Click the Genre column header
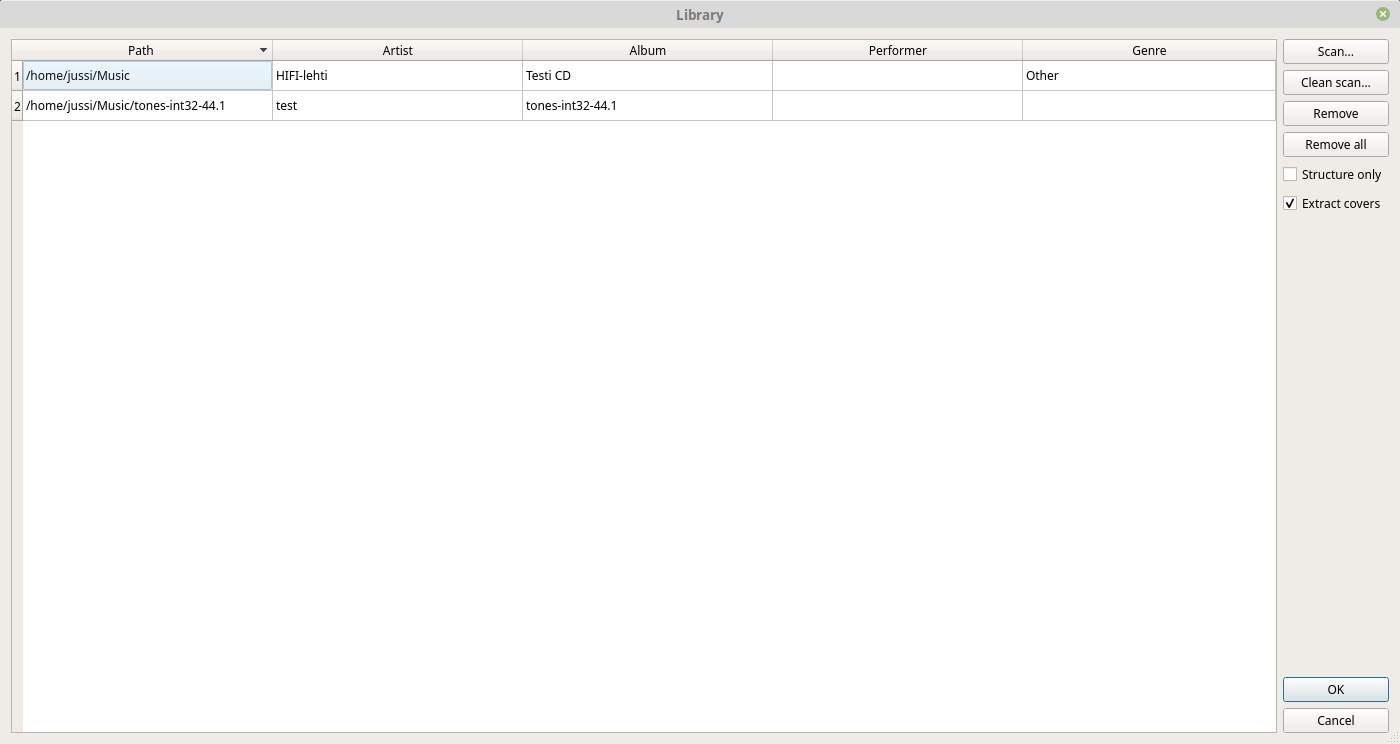 coord(1149,50)
